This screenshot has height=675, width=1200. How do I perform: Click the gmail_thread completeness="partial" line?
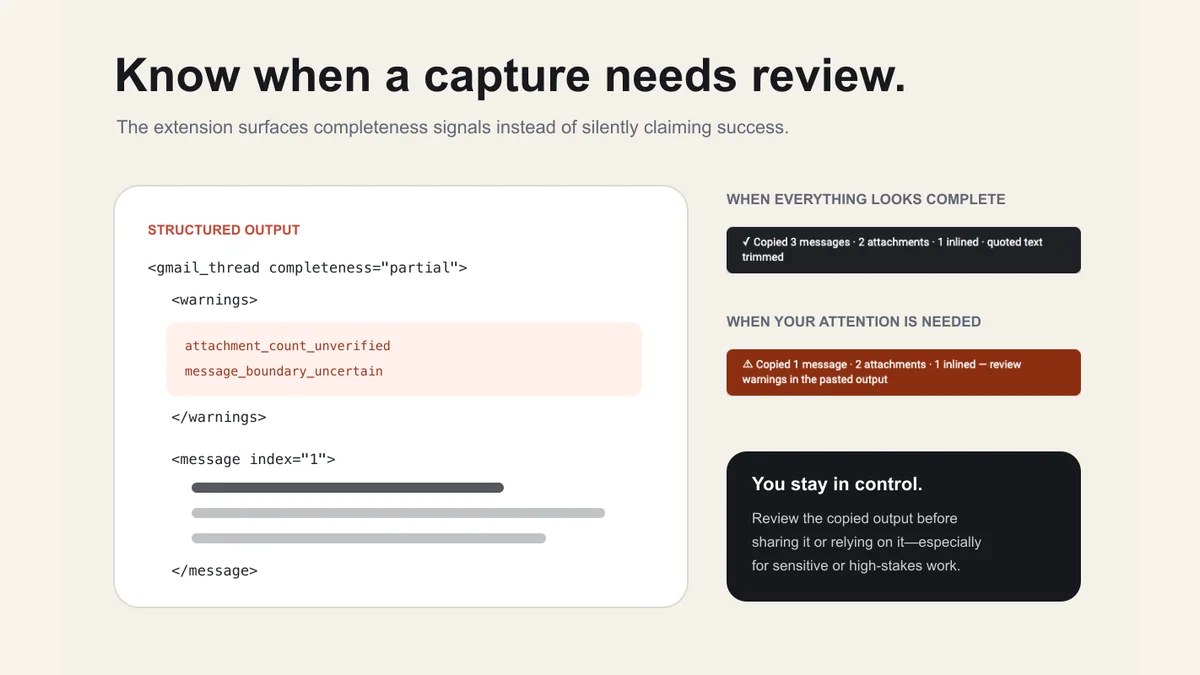(307, 268)
